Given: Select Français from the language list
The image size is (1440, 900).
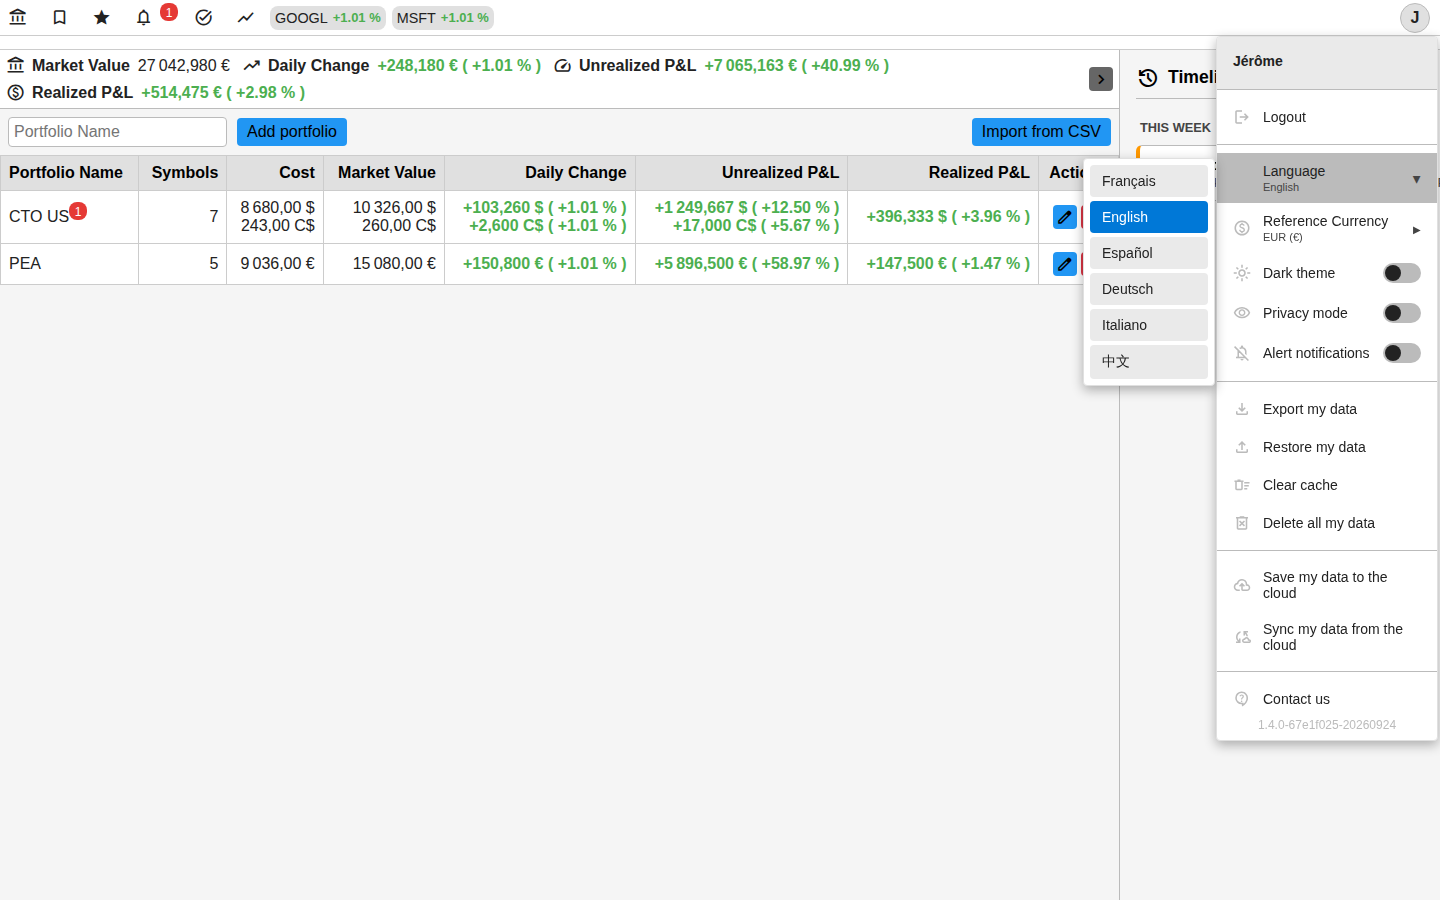Looking at the screenshot, I should [1149, 181].
